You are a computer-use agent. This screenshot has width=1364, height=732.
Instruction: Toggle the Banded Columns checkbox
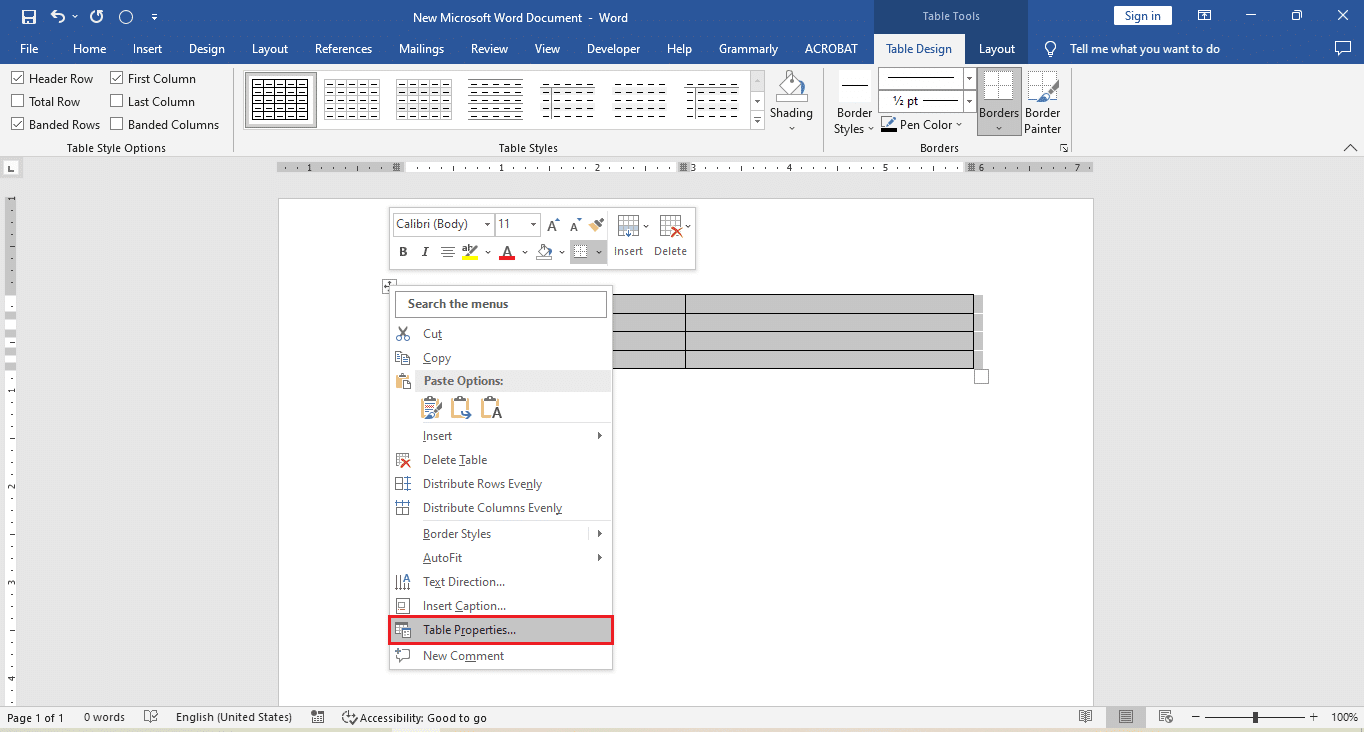pos(117,124)
